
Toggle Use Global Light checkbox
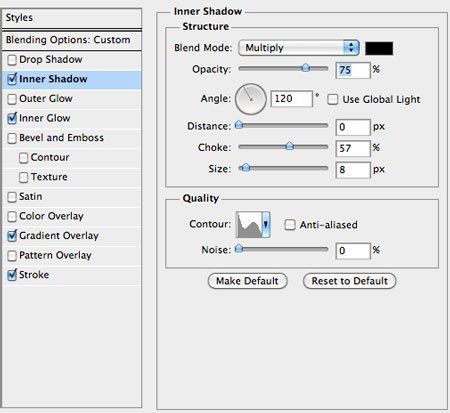coord(332,99)
